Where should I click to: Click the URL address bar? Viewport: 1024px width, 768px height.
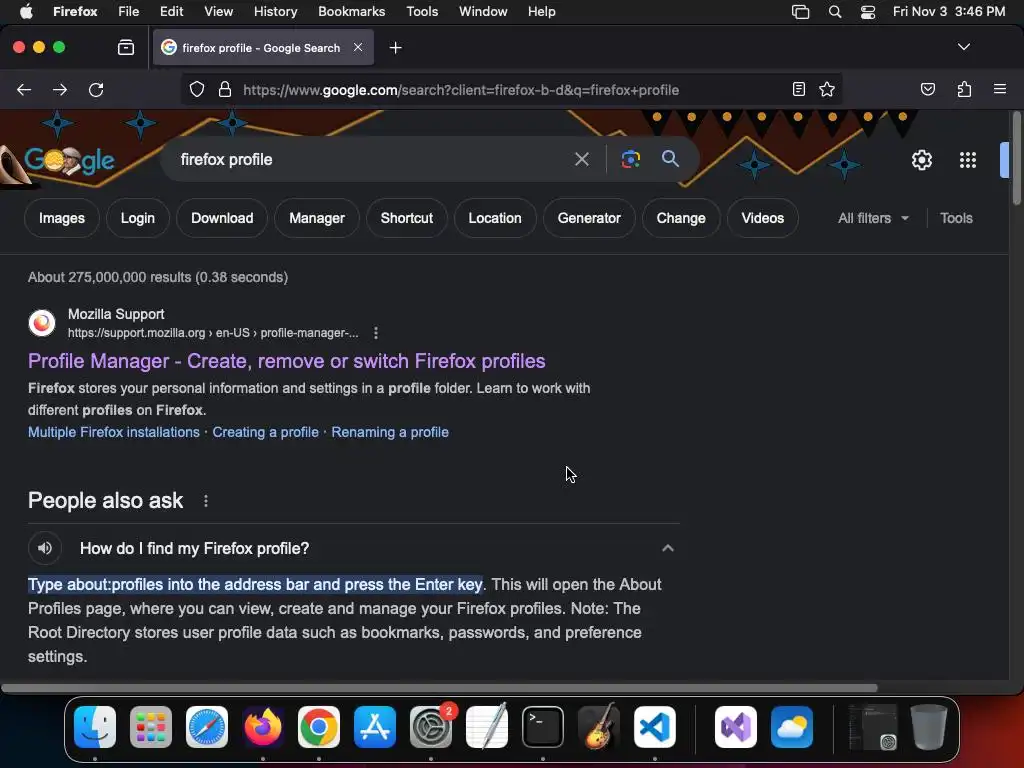[511, 90]
